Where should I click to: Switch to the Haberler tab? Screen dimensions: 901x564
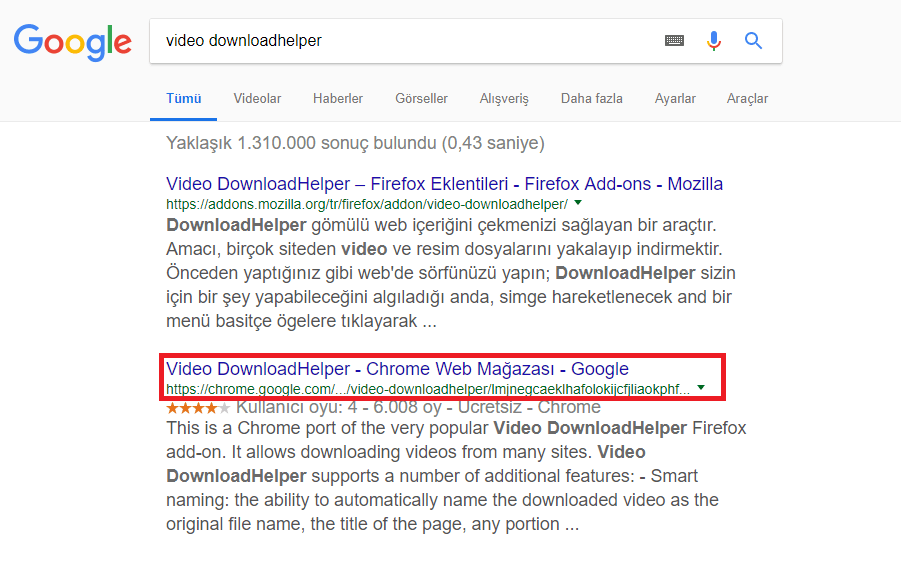pos(338,98)
